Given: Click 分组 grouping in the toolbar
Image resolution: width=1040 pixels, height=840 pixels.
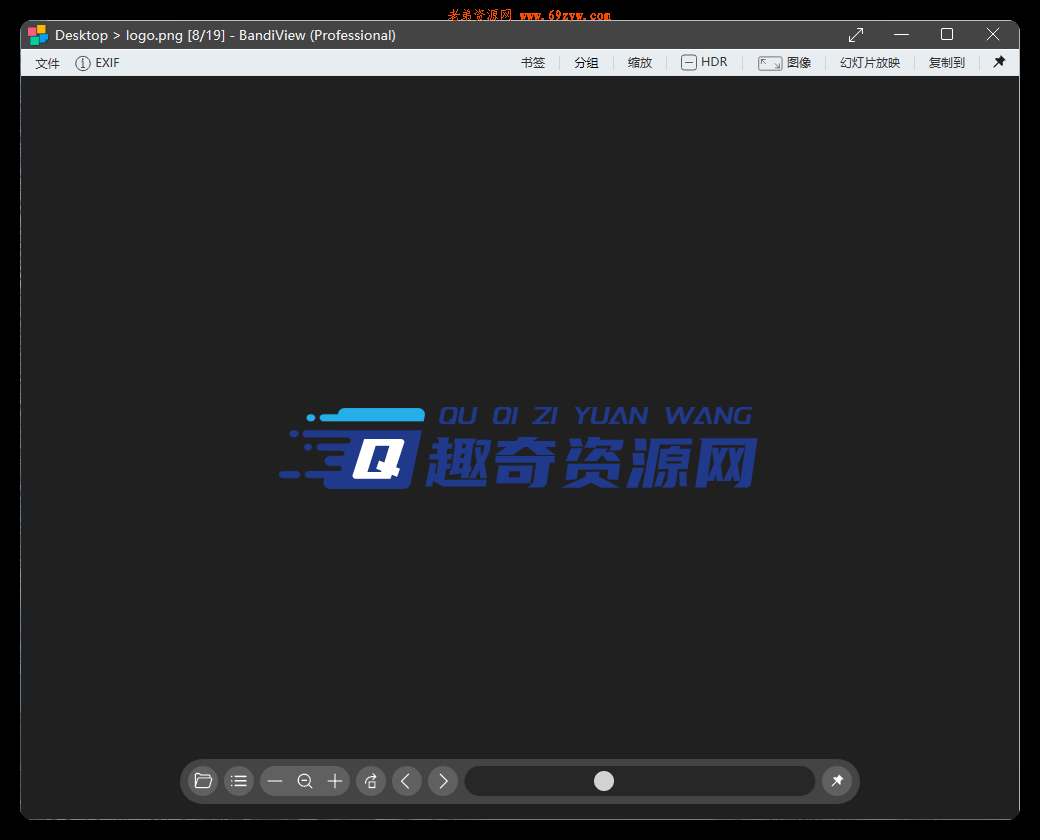Looking at the screenshot, I should coord(586,62).
